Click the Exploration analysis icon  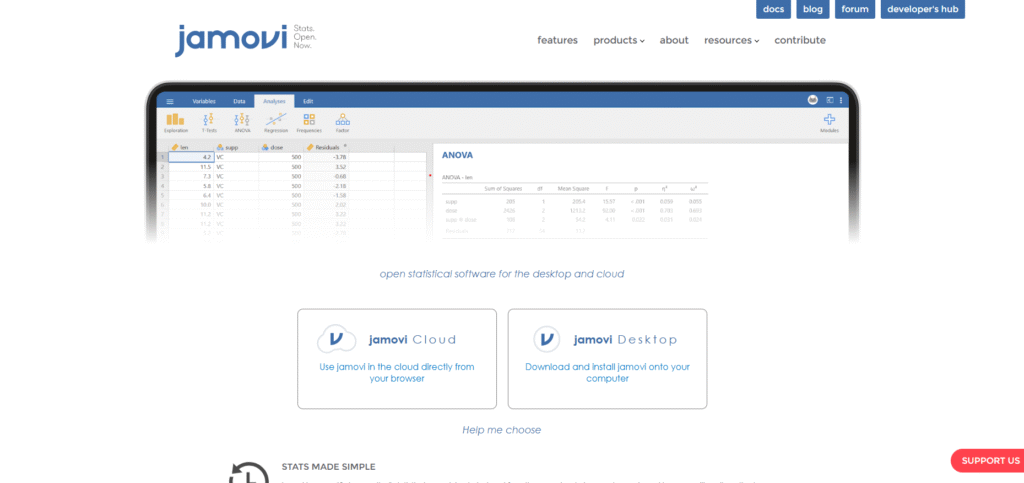tap(176, 121)
